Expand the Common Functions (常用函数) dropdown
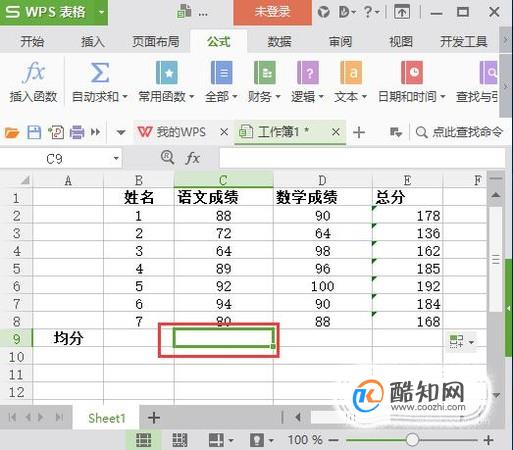The height and width of the screenshot is (450, 513). pyautogui.click(x=192, y=97)
